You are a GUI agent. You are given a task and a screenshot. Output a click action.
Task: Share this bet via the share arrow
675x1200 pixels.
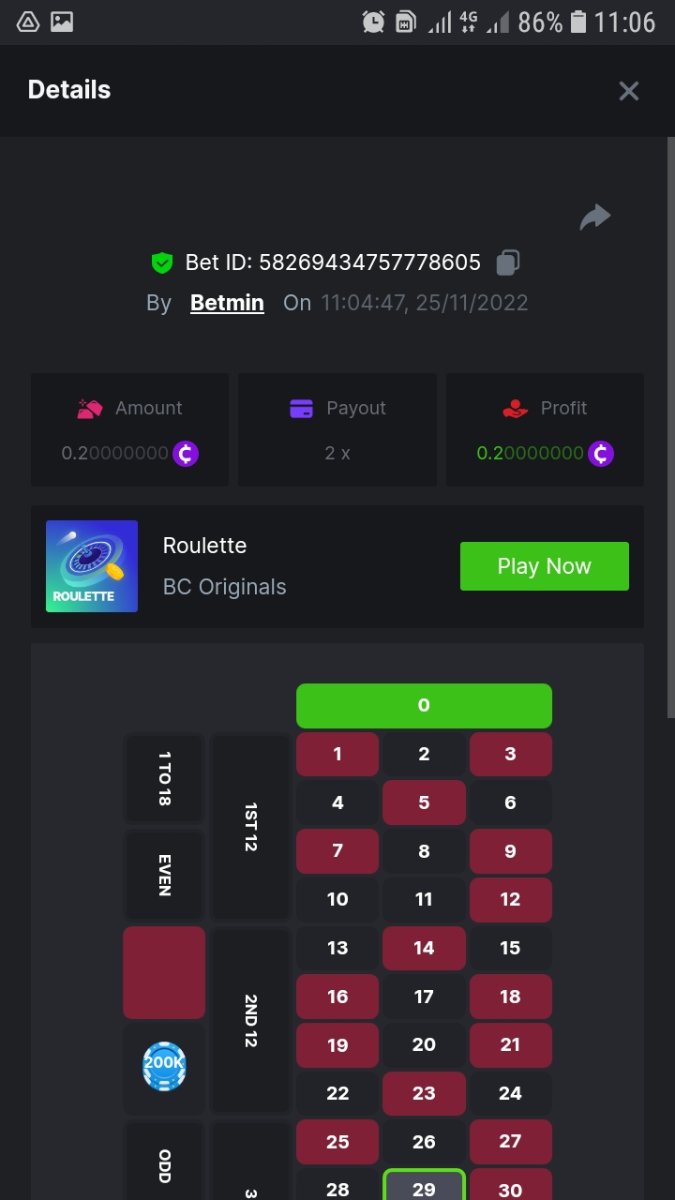(x=595, y=217)
